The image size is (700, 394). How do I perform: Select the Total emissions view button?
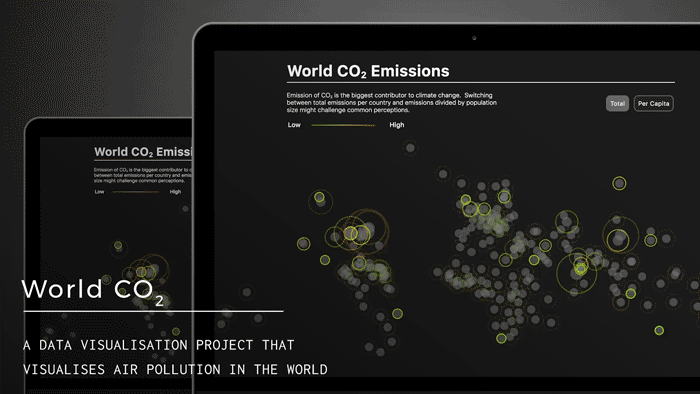click(617, 104)
